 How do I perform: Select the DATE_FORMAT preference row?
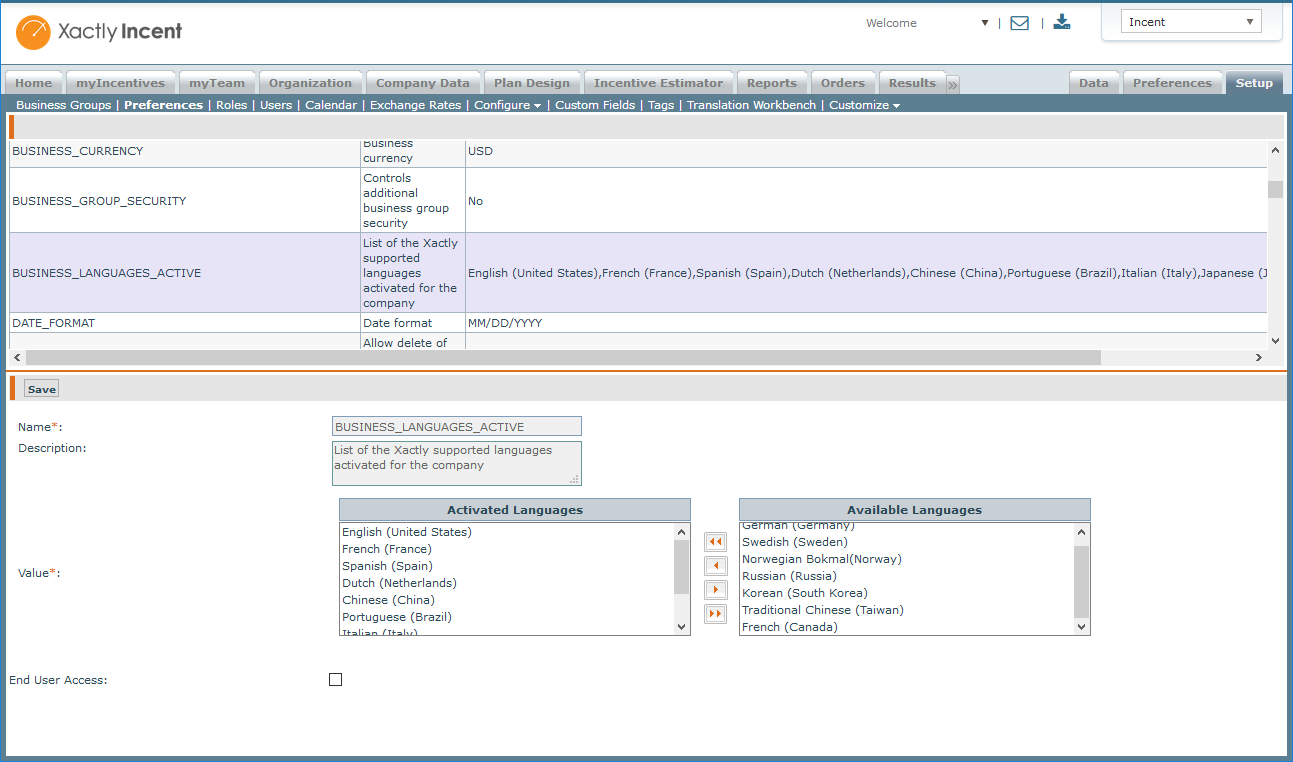click(x=53, y=323)
